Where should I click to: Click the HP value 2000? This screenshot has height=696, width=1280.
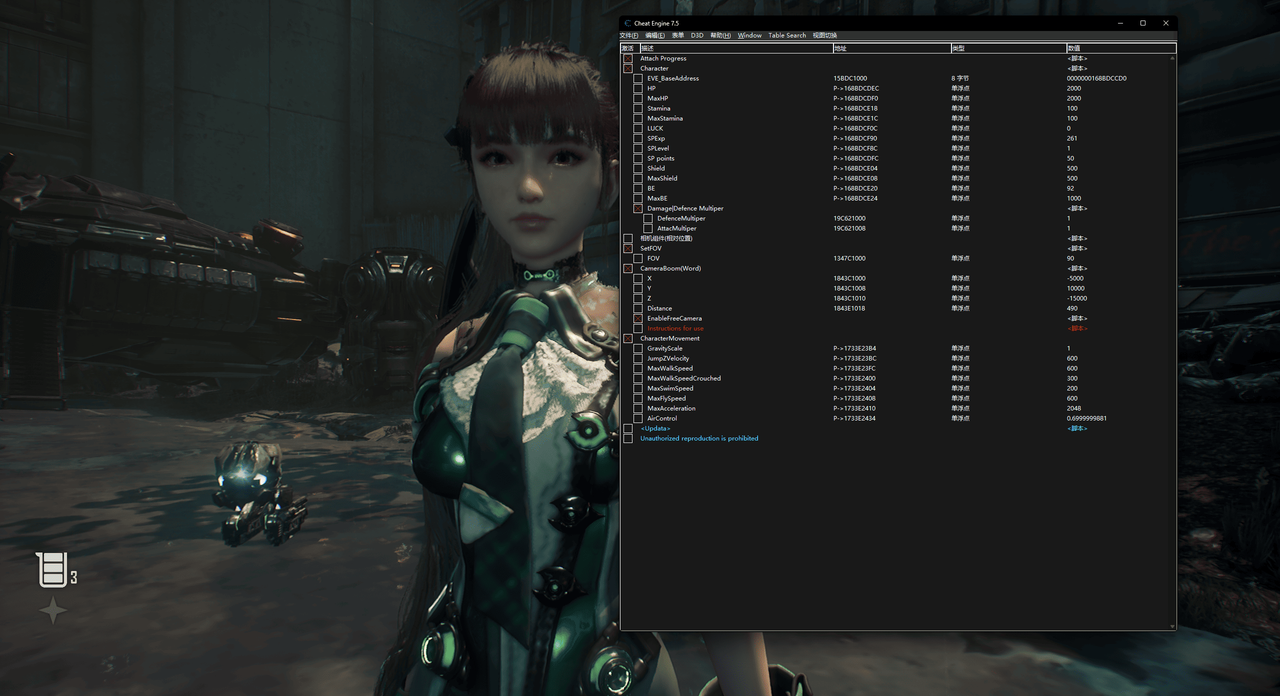1074,88
